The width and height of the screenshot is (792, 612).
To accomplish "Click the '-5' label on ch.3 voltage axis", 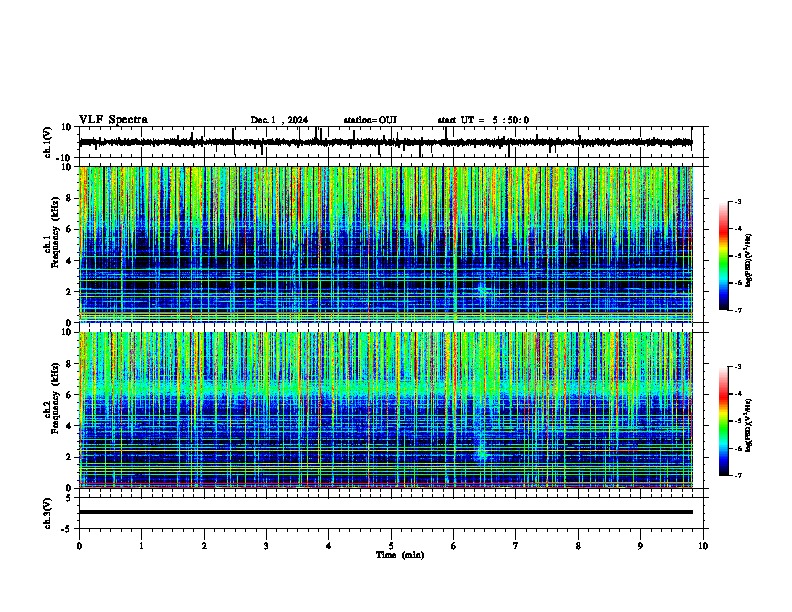I will tap(67, 529).
